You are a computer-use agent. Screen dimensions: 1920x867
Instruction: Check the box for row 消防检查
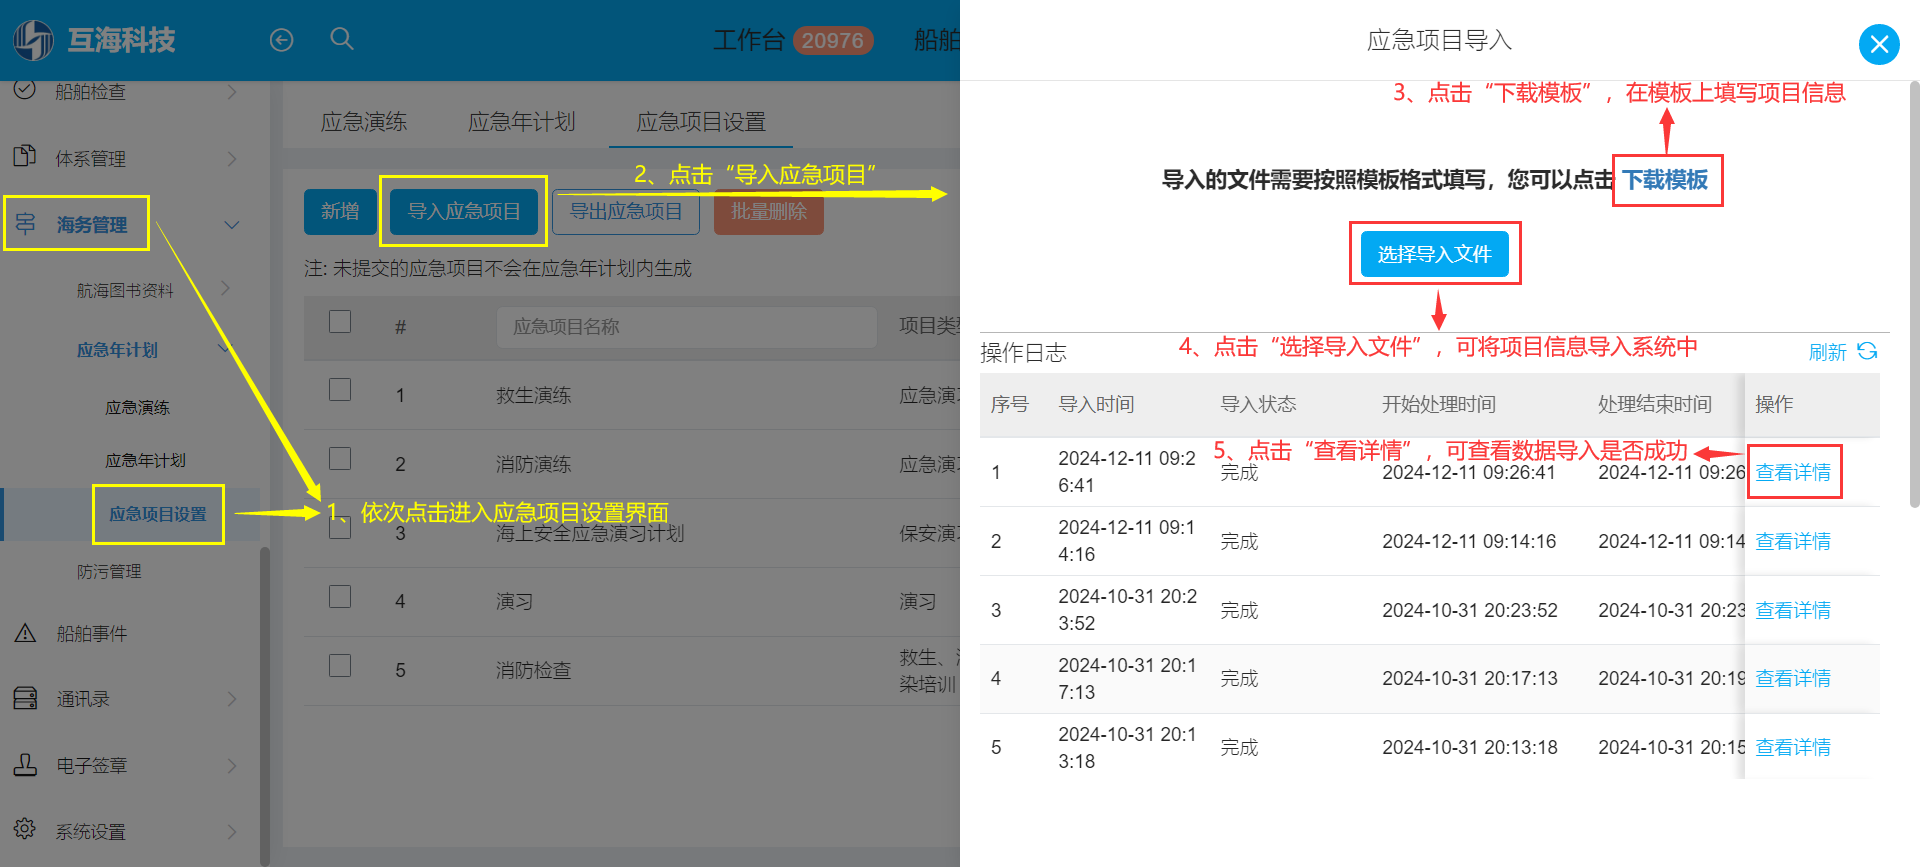click(x=340, y=665)
